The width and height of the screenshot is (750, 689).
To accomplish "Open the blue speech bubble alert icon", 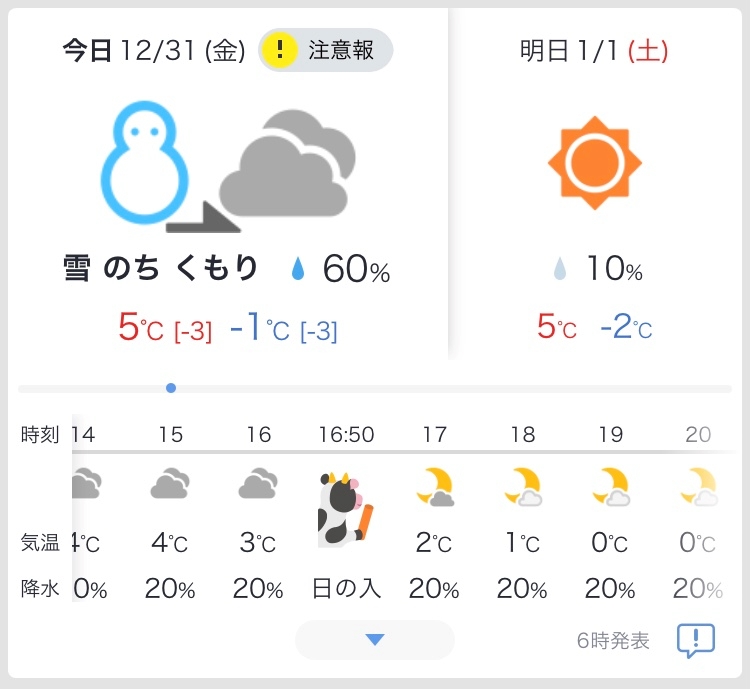I will coord(695,640).
